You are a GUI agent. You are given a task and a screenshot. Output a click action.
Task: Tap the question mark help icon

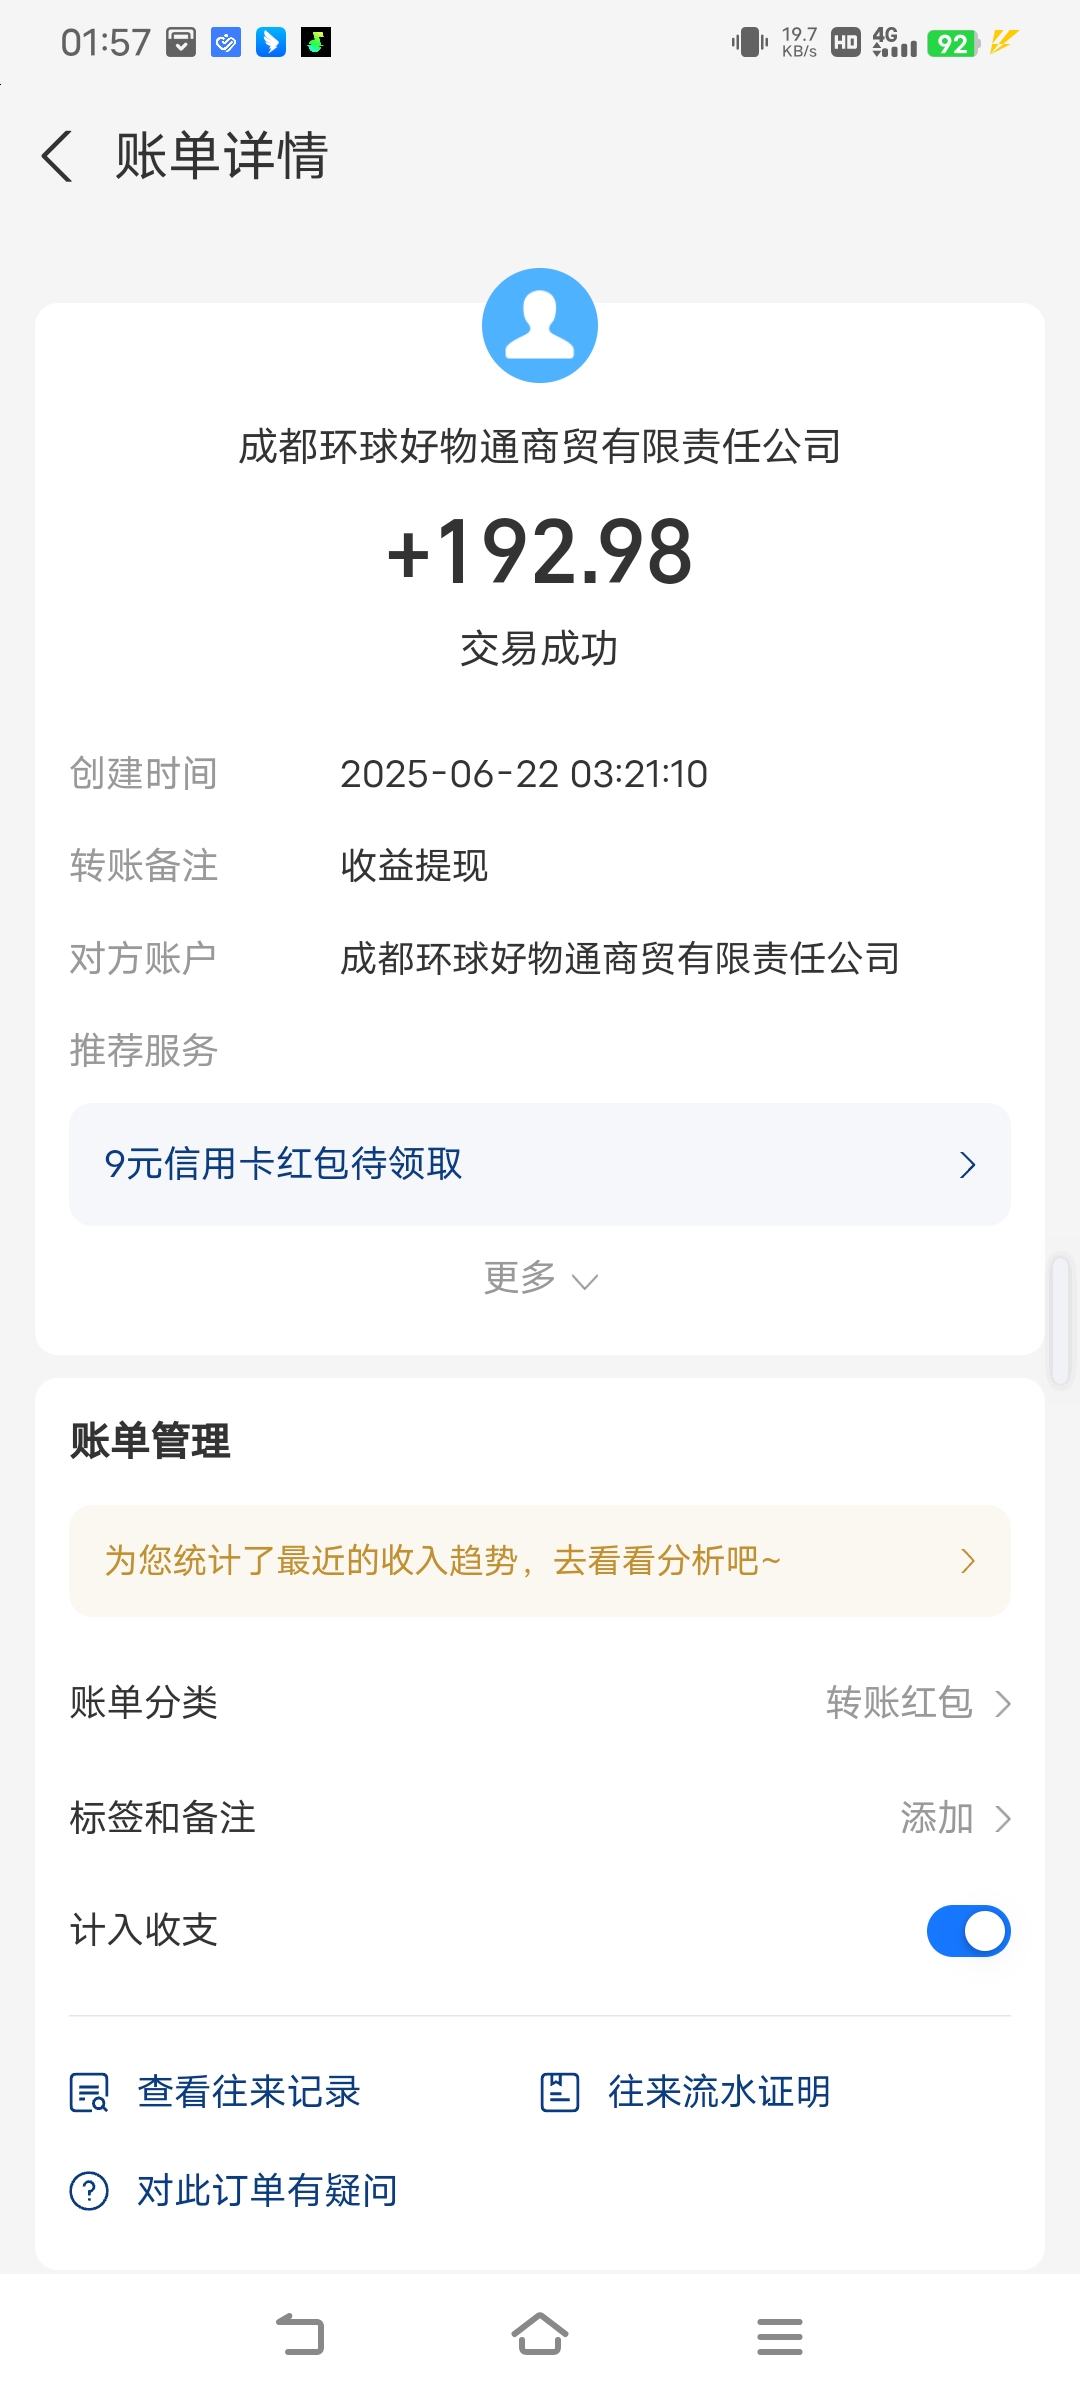(89, 2191)
